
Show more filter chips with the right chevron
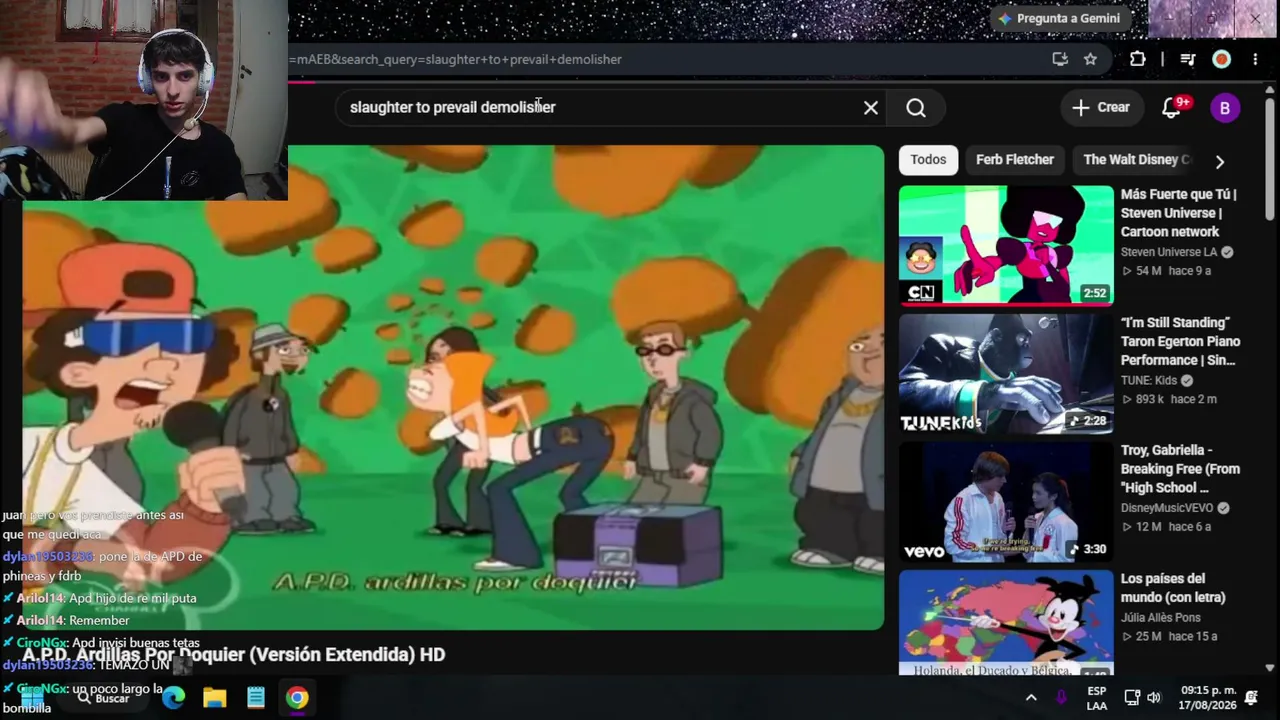coord(1219,161)
